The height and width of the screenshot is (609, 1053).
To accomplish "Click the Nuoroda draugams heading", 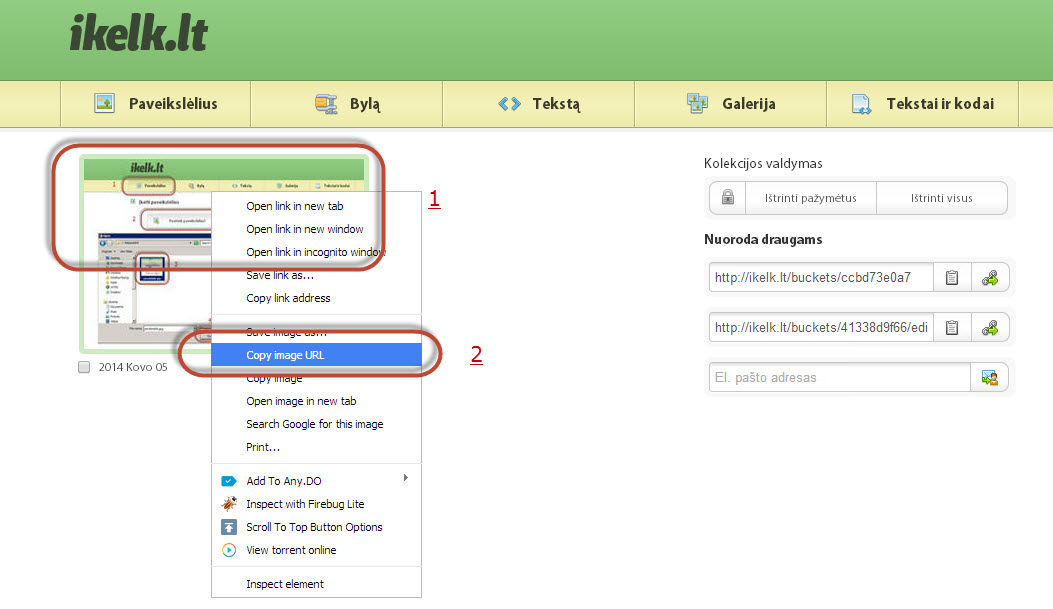I will click(763, 239).
